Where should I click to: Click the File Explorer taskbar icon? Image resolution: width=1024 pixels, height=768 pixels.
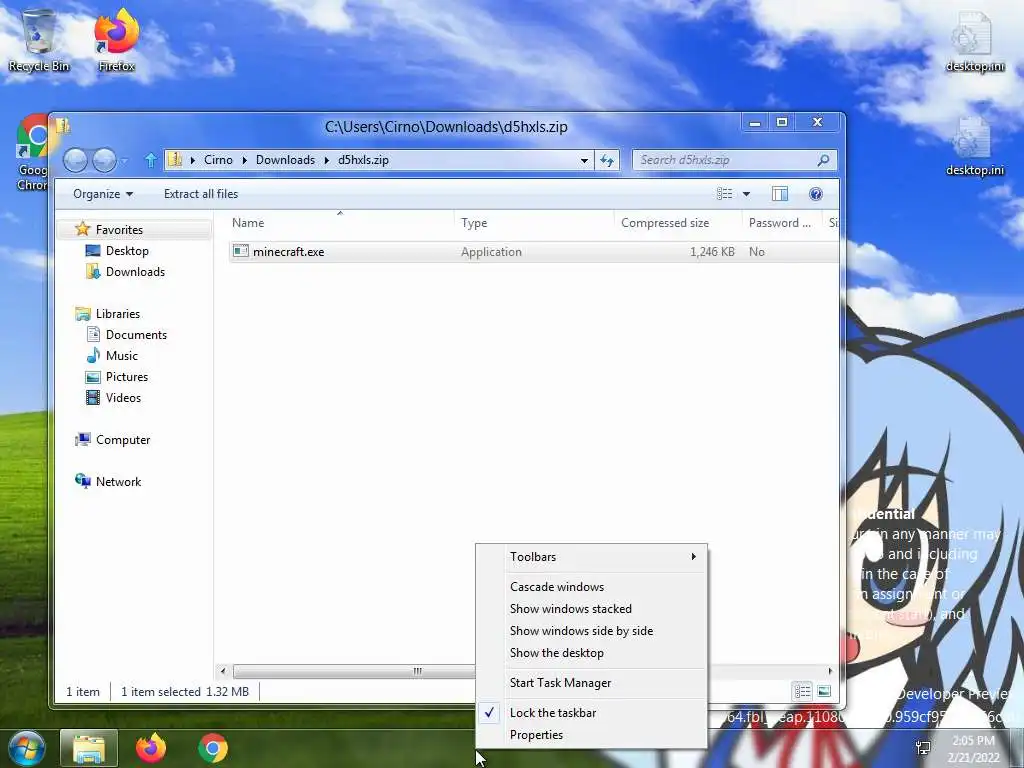89,748
